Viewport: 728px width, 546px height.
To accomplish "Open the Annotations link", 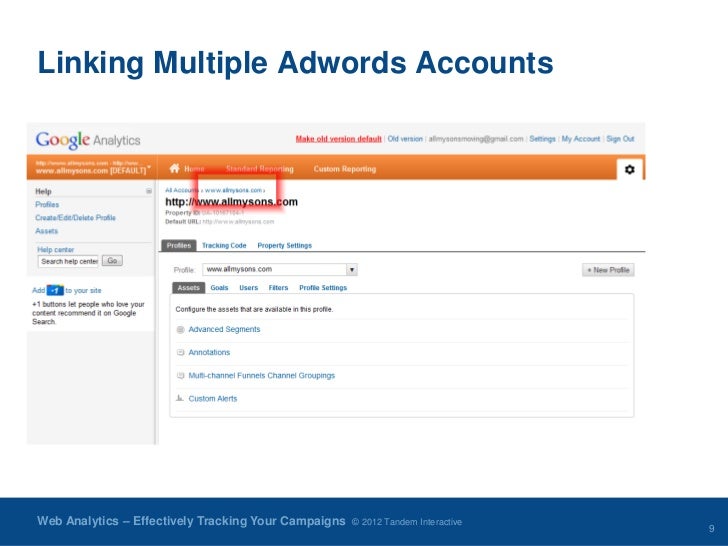I will click(x=209, y=352).
